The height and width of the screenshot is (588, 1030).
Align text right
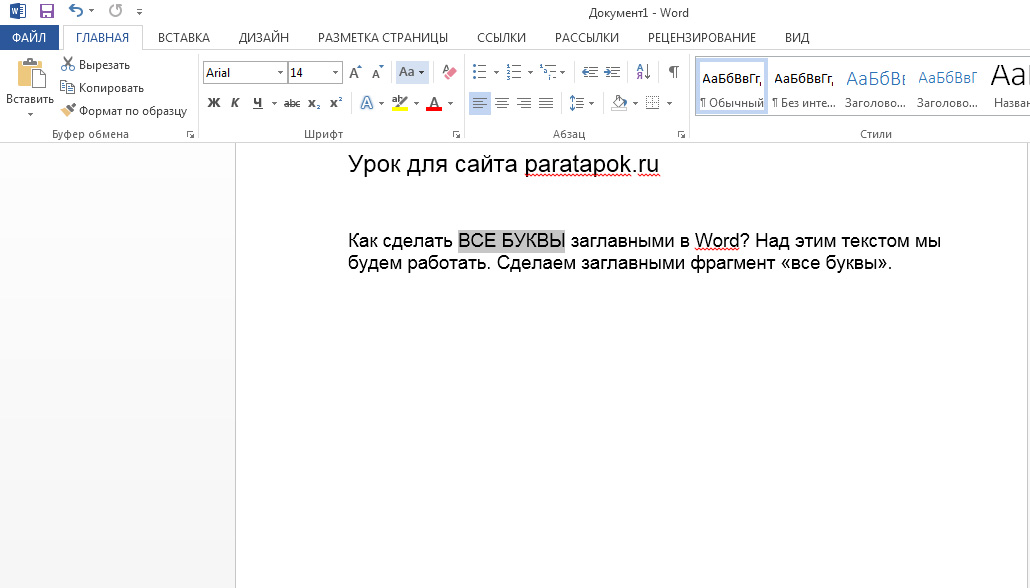(524, 103)
